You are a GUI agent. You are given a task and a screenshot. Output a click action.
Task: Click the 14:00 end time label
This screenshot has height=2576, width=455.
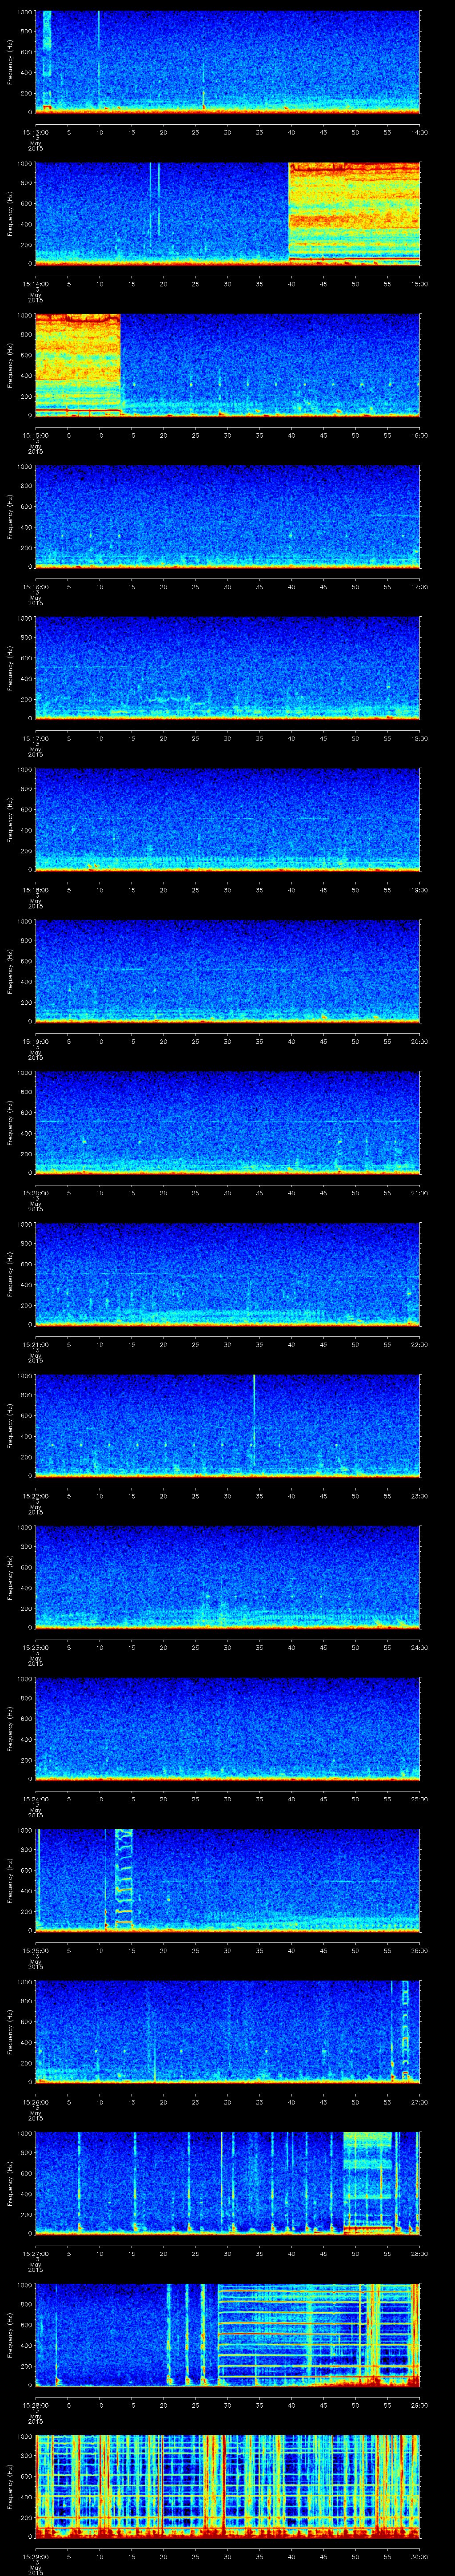(419, 132)
